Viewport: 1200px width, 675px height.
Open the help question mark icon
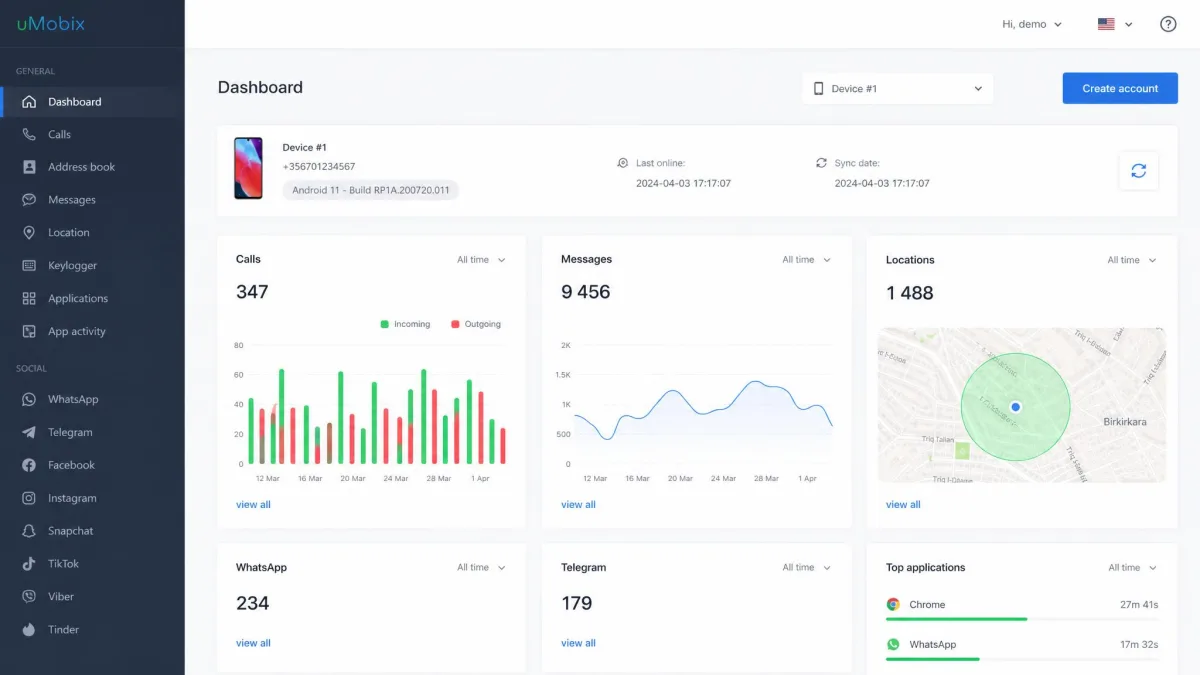pos(1168,24)
